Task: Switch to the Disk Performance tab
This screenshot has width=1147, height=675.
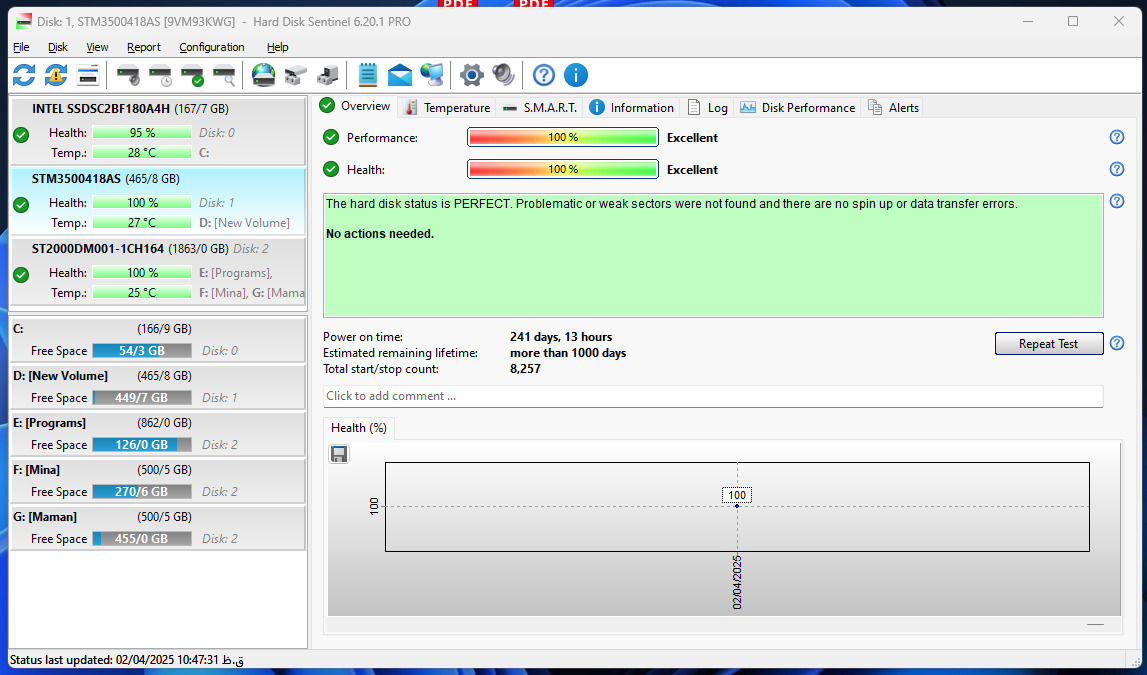Action: pyautogui.click(x=798, y=108)
